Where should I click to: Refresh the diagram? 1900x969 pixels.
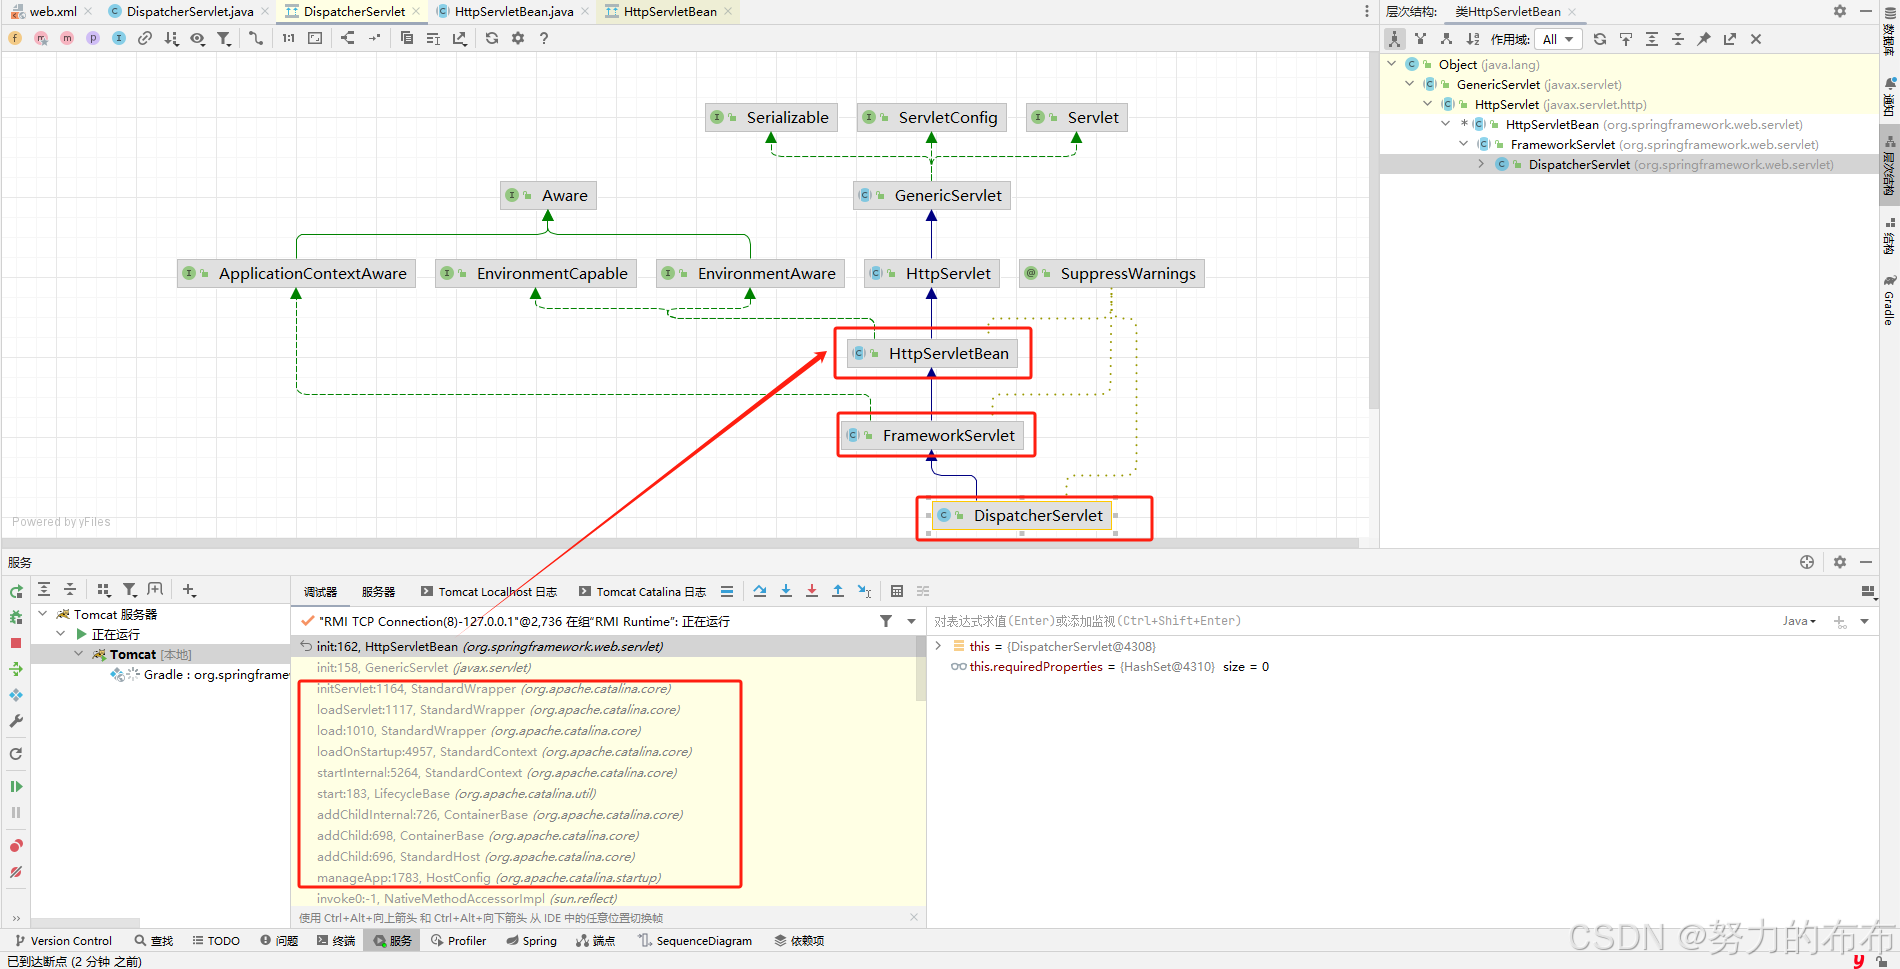click(x=492, y=38)
